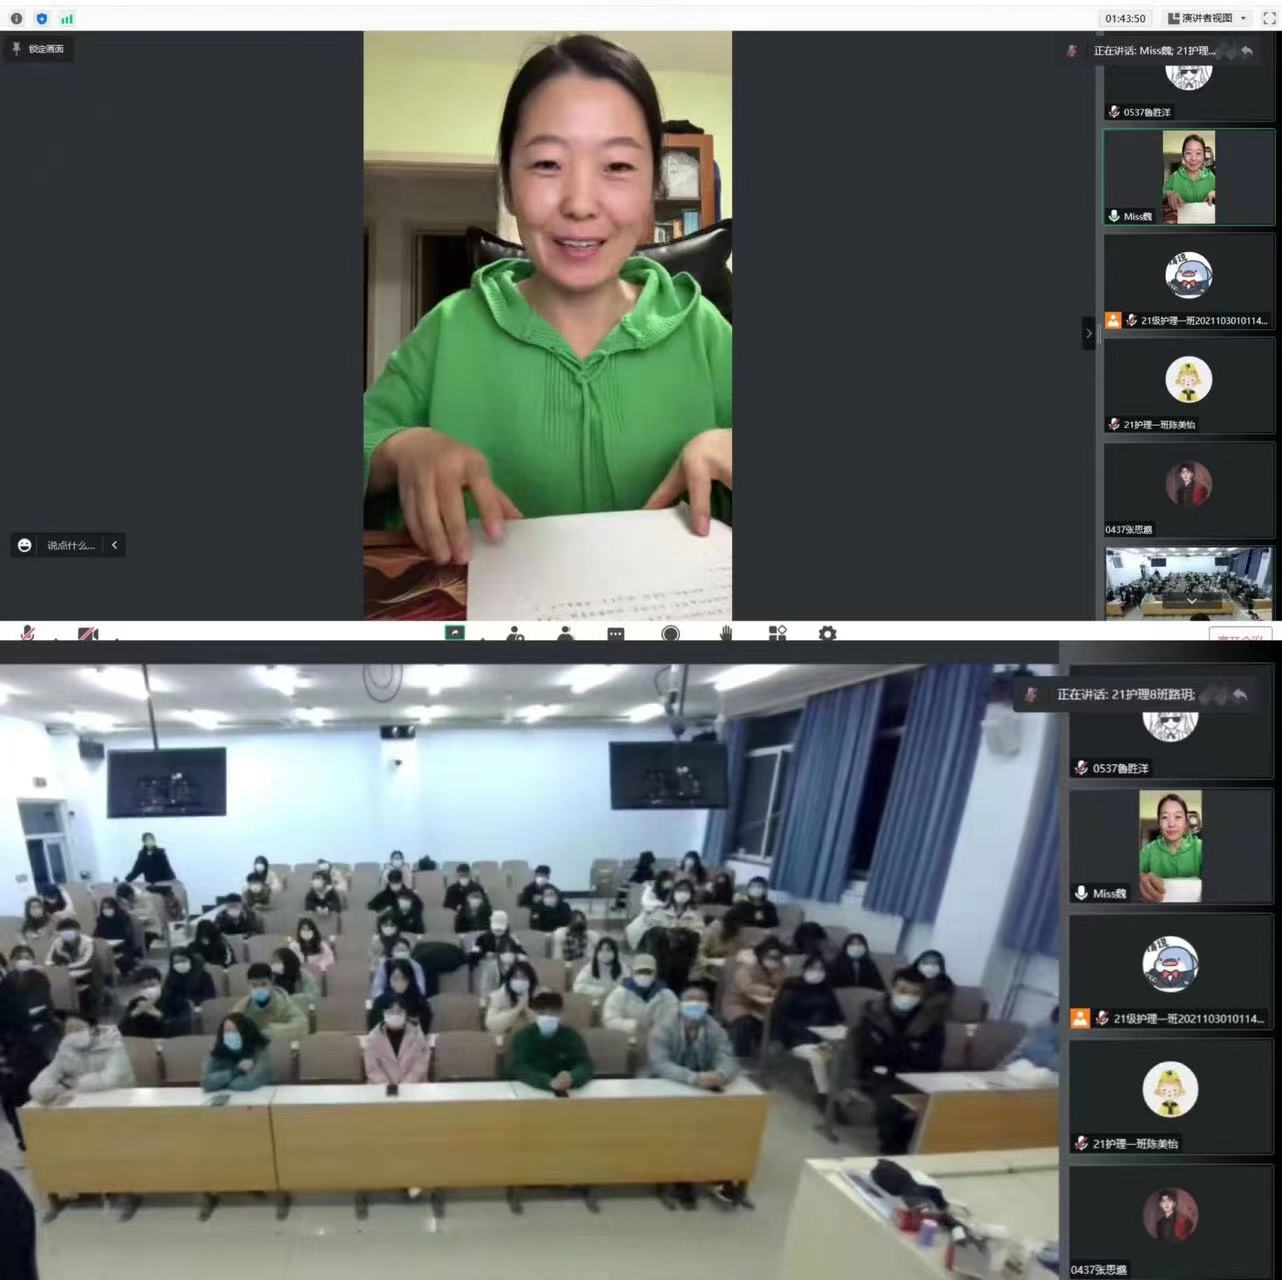Click the blue security shield icon
This screenshot has width=1282, height=1280.
pos(41,18)
